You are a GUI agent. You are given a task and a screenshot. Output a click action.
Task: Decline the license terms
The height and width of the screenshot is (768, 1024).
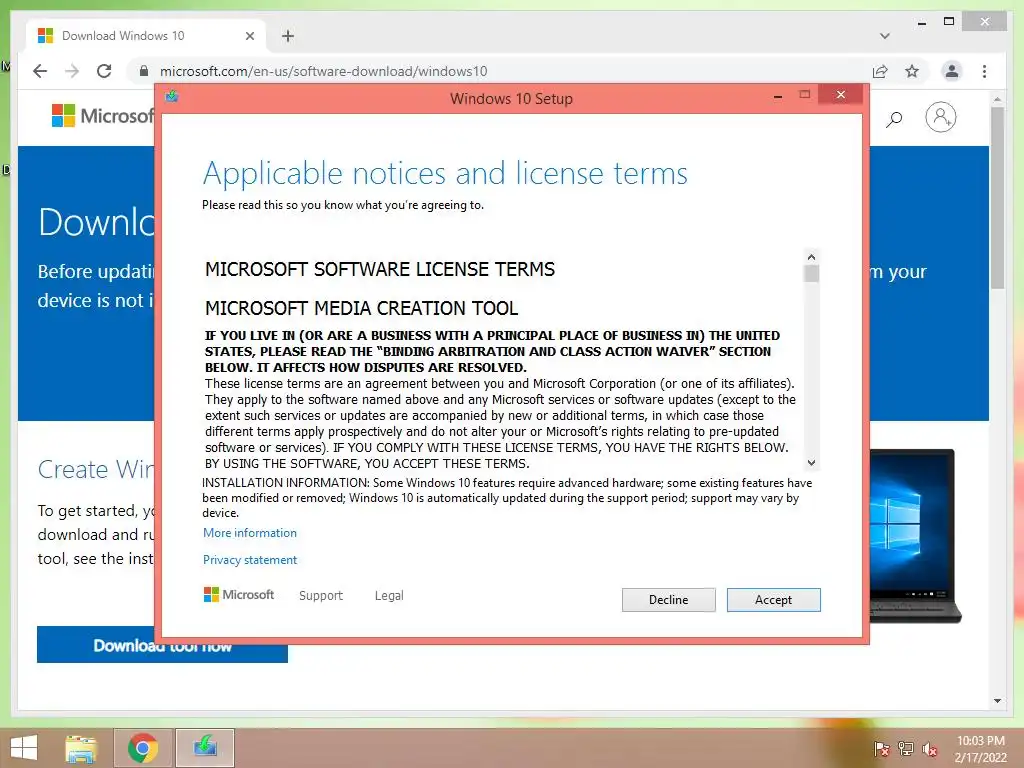tap(668, 600)
